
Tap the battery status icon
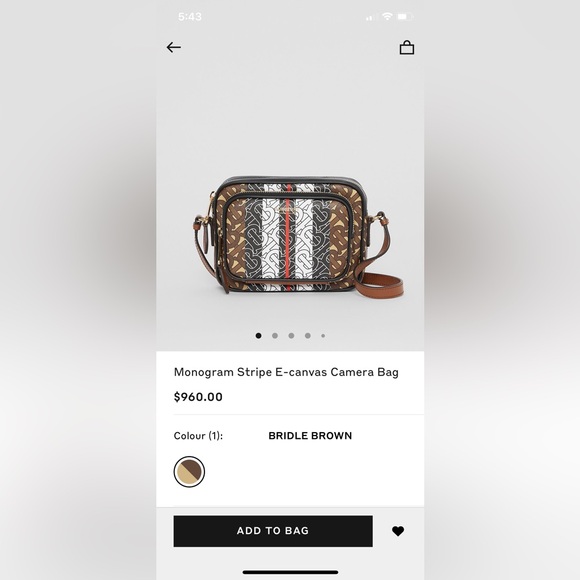coord(405,17)
